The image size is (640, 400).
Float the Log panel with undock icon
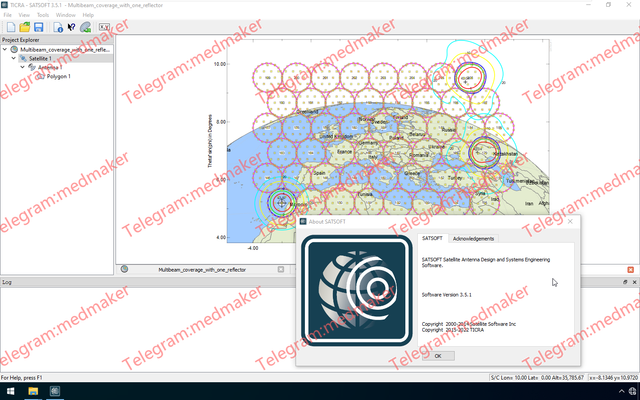(625, 282)
